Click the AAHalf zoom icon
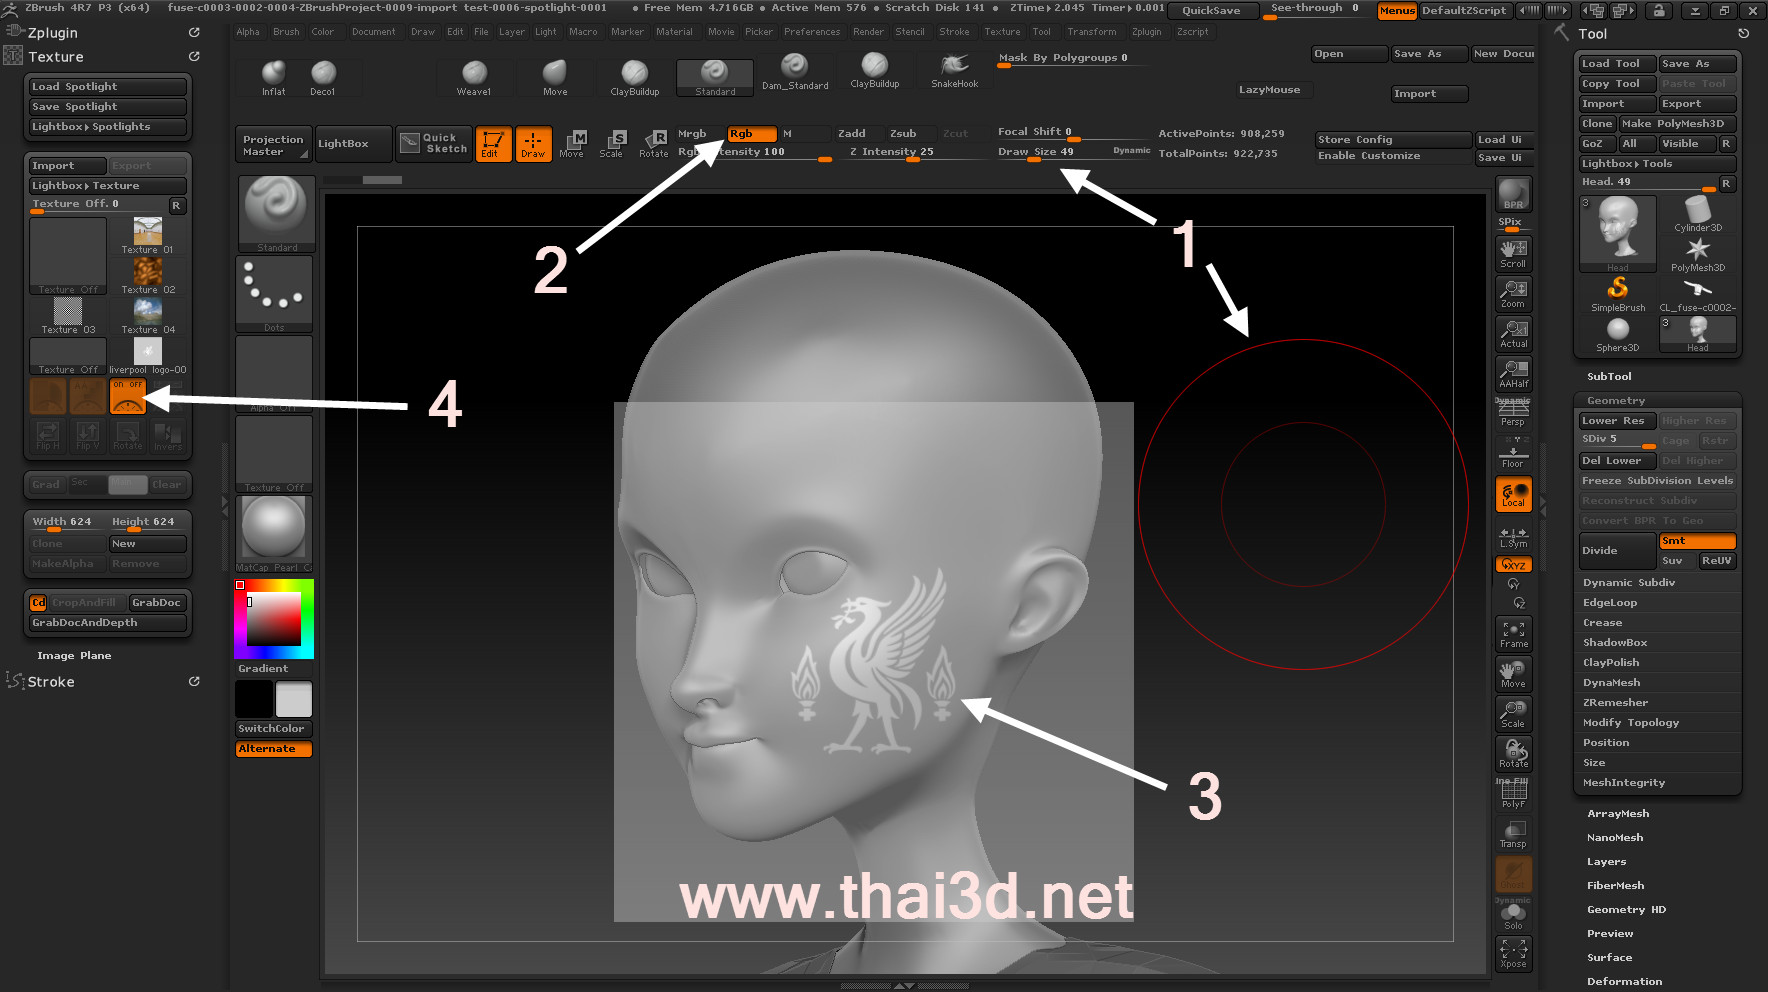Image resolution: width=1768 pixels, height=992 pixels. point(1513,374)
